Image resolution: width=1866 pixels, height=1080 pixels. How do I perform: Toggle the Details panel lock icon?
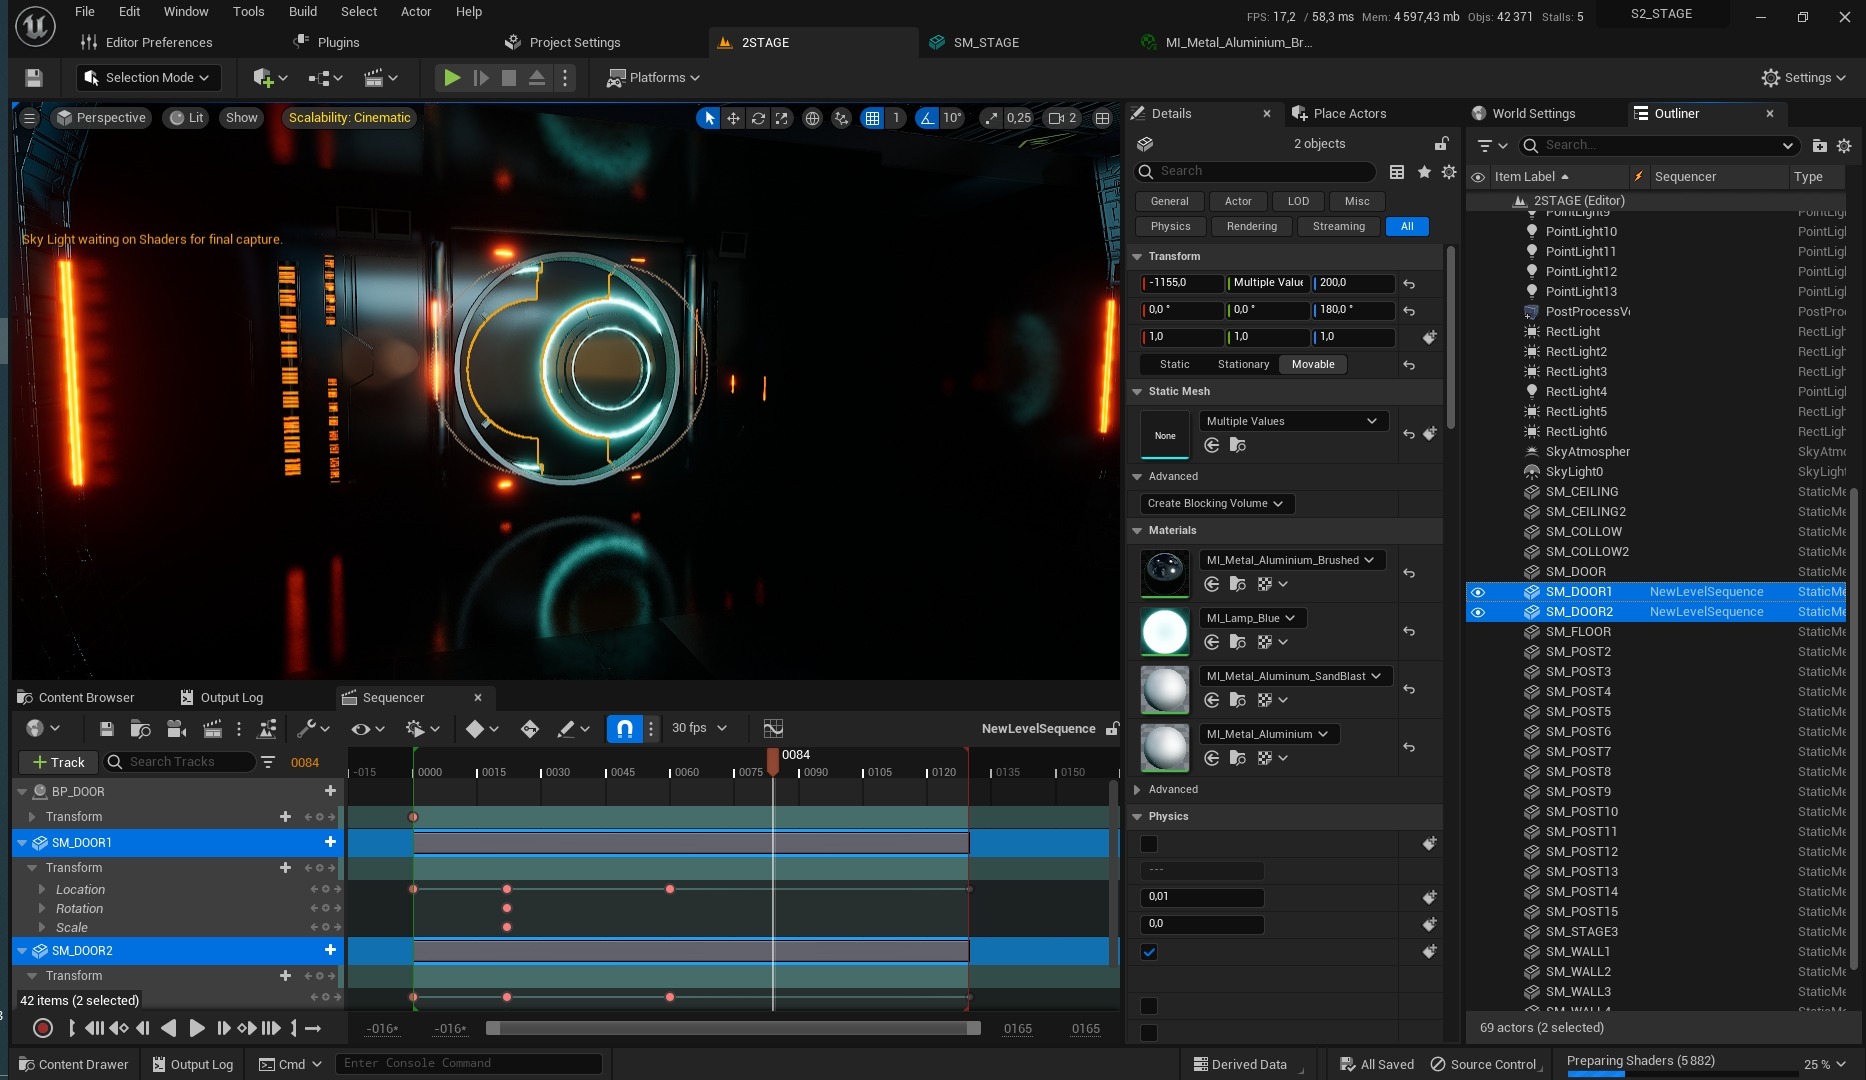[1441, 143]
